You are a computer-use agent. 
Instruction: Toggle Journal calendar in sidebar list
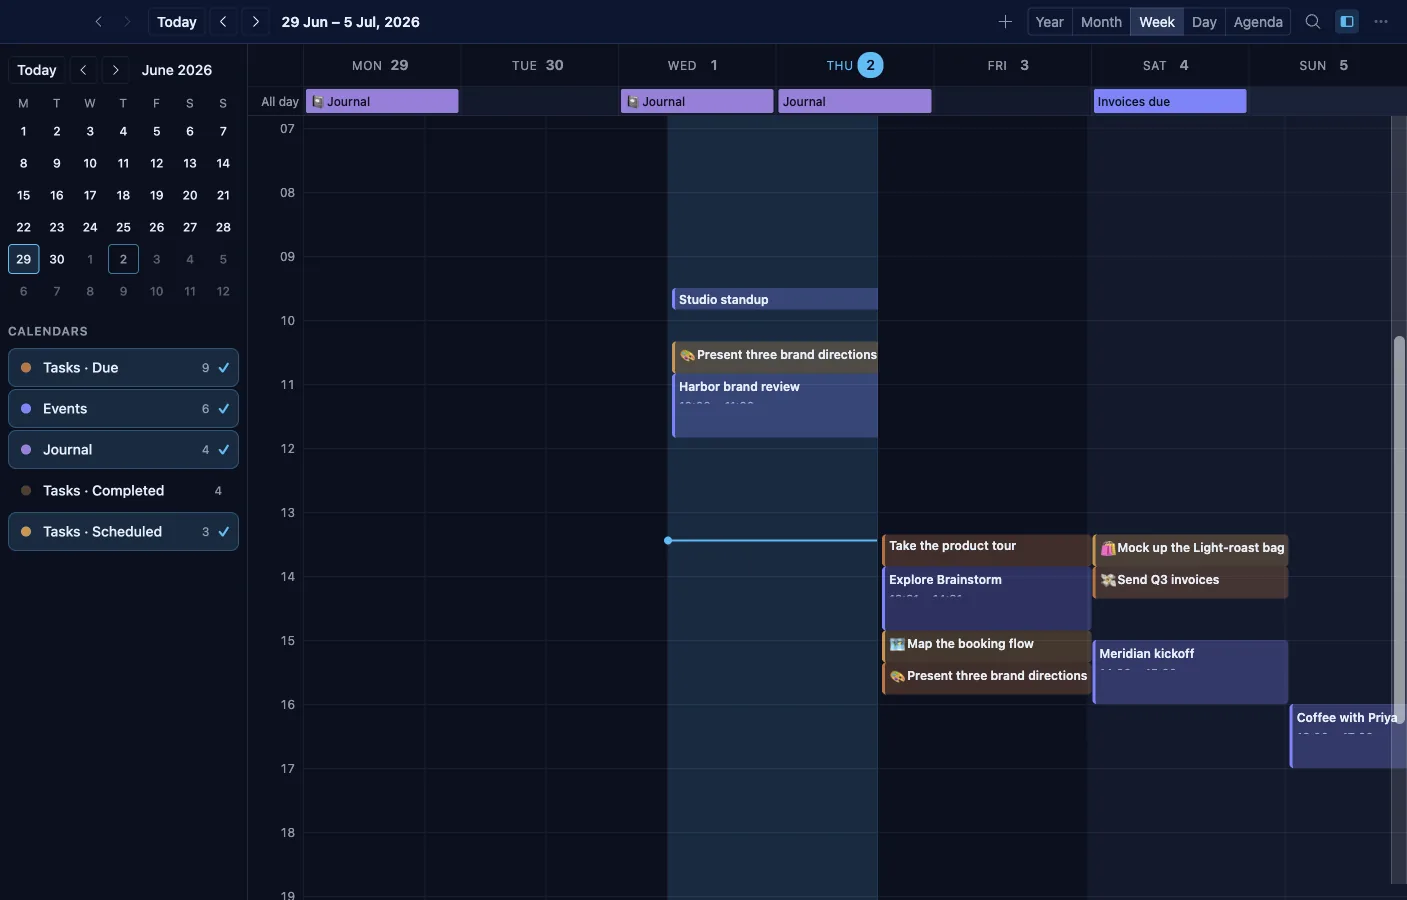[123, 450]
